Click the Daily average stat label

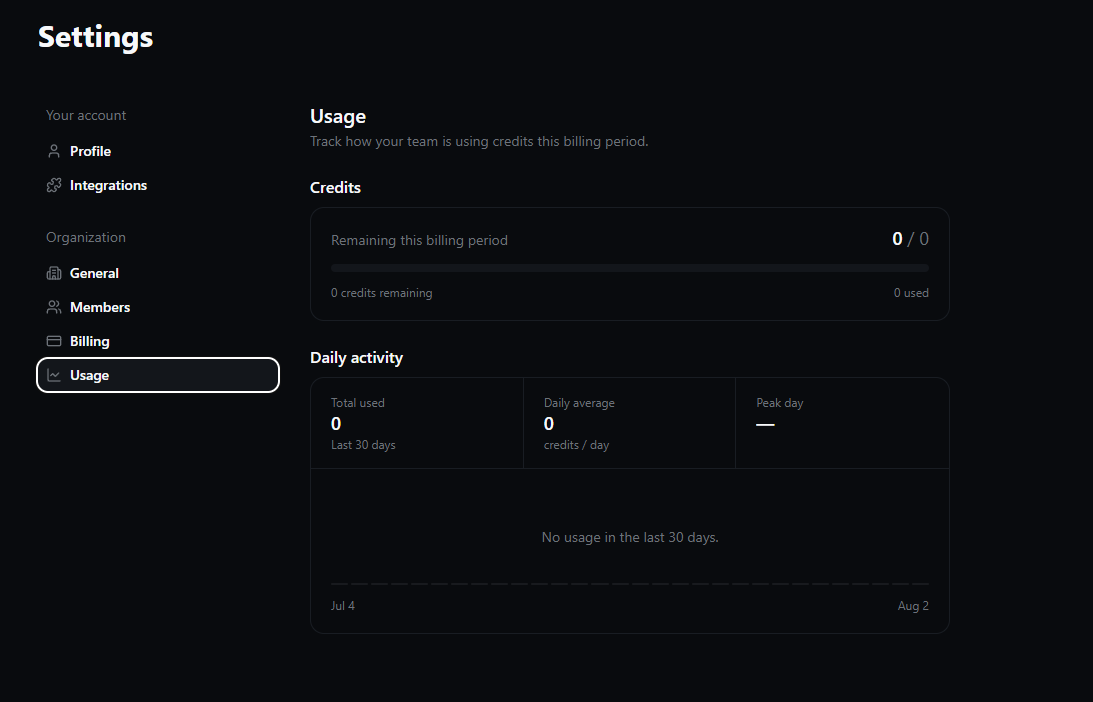coord(579,403)
